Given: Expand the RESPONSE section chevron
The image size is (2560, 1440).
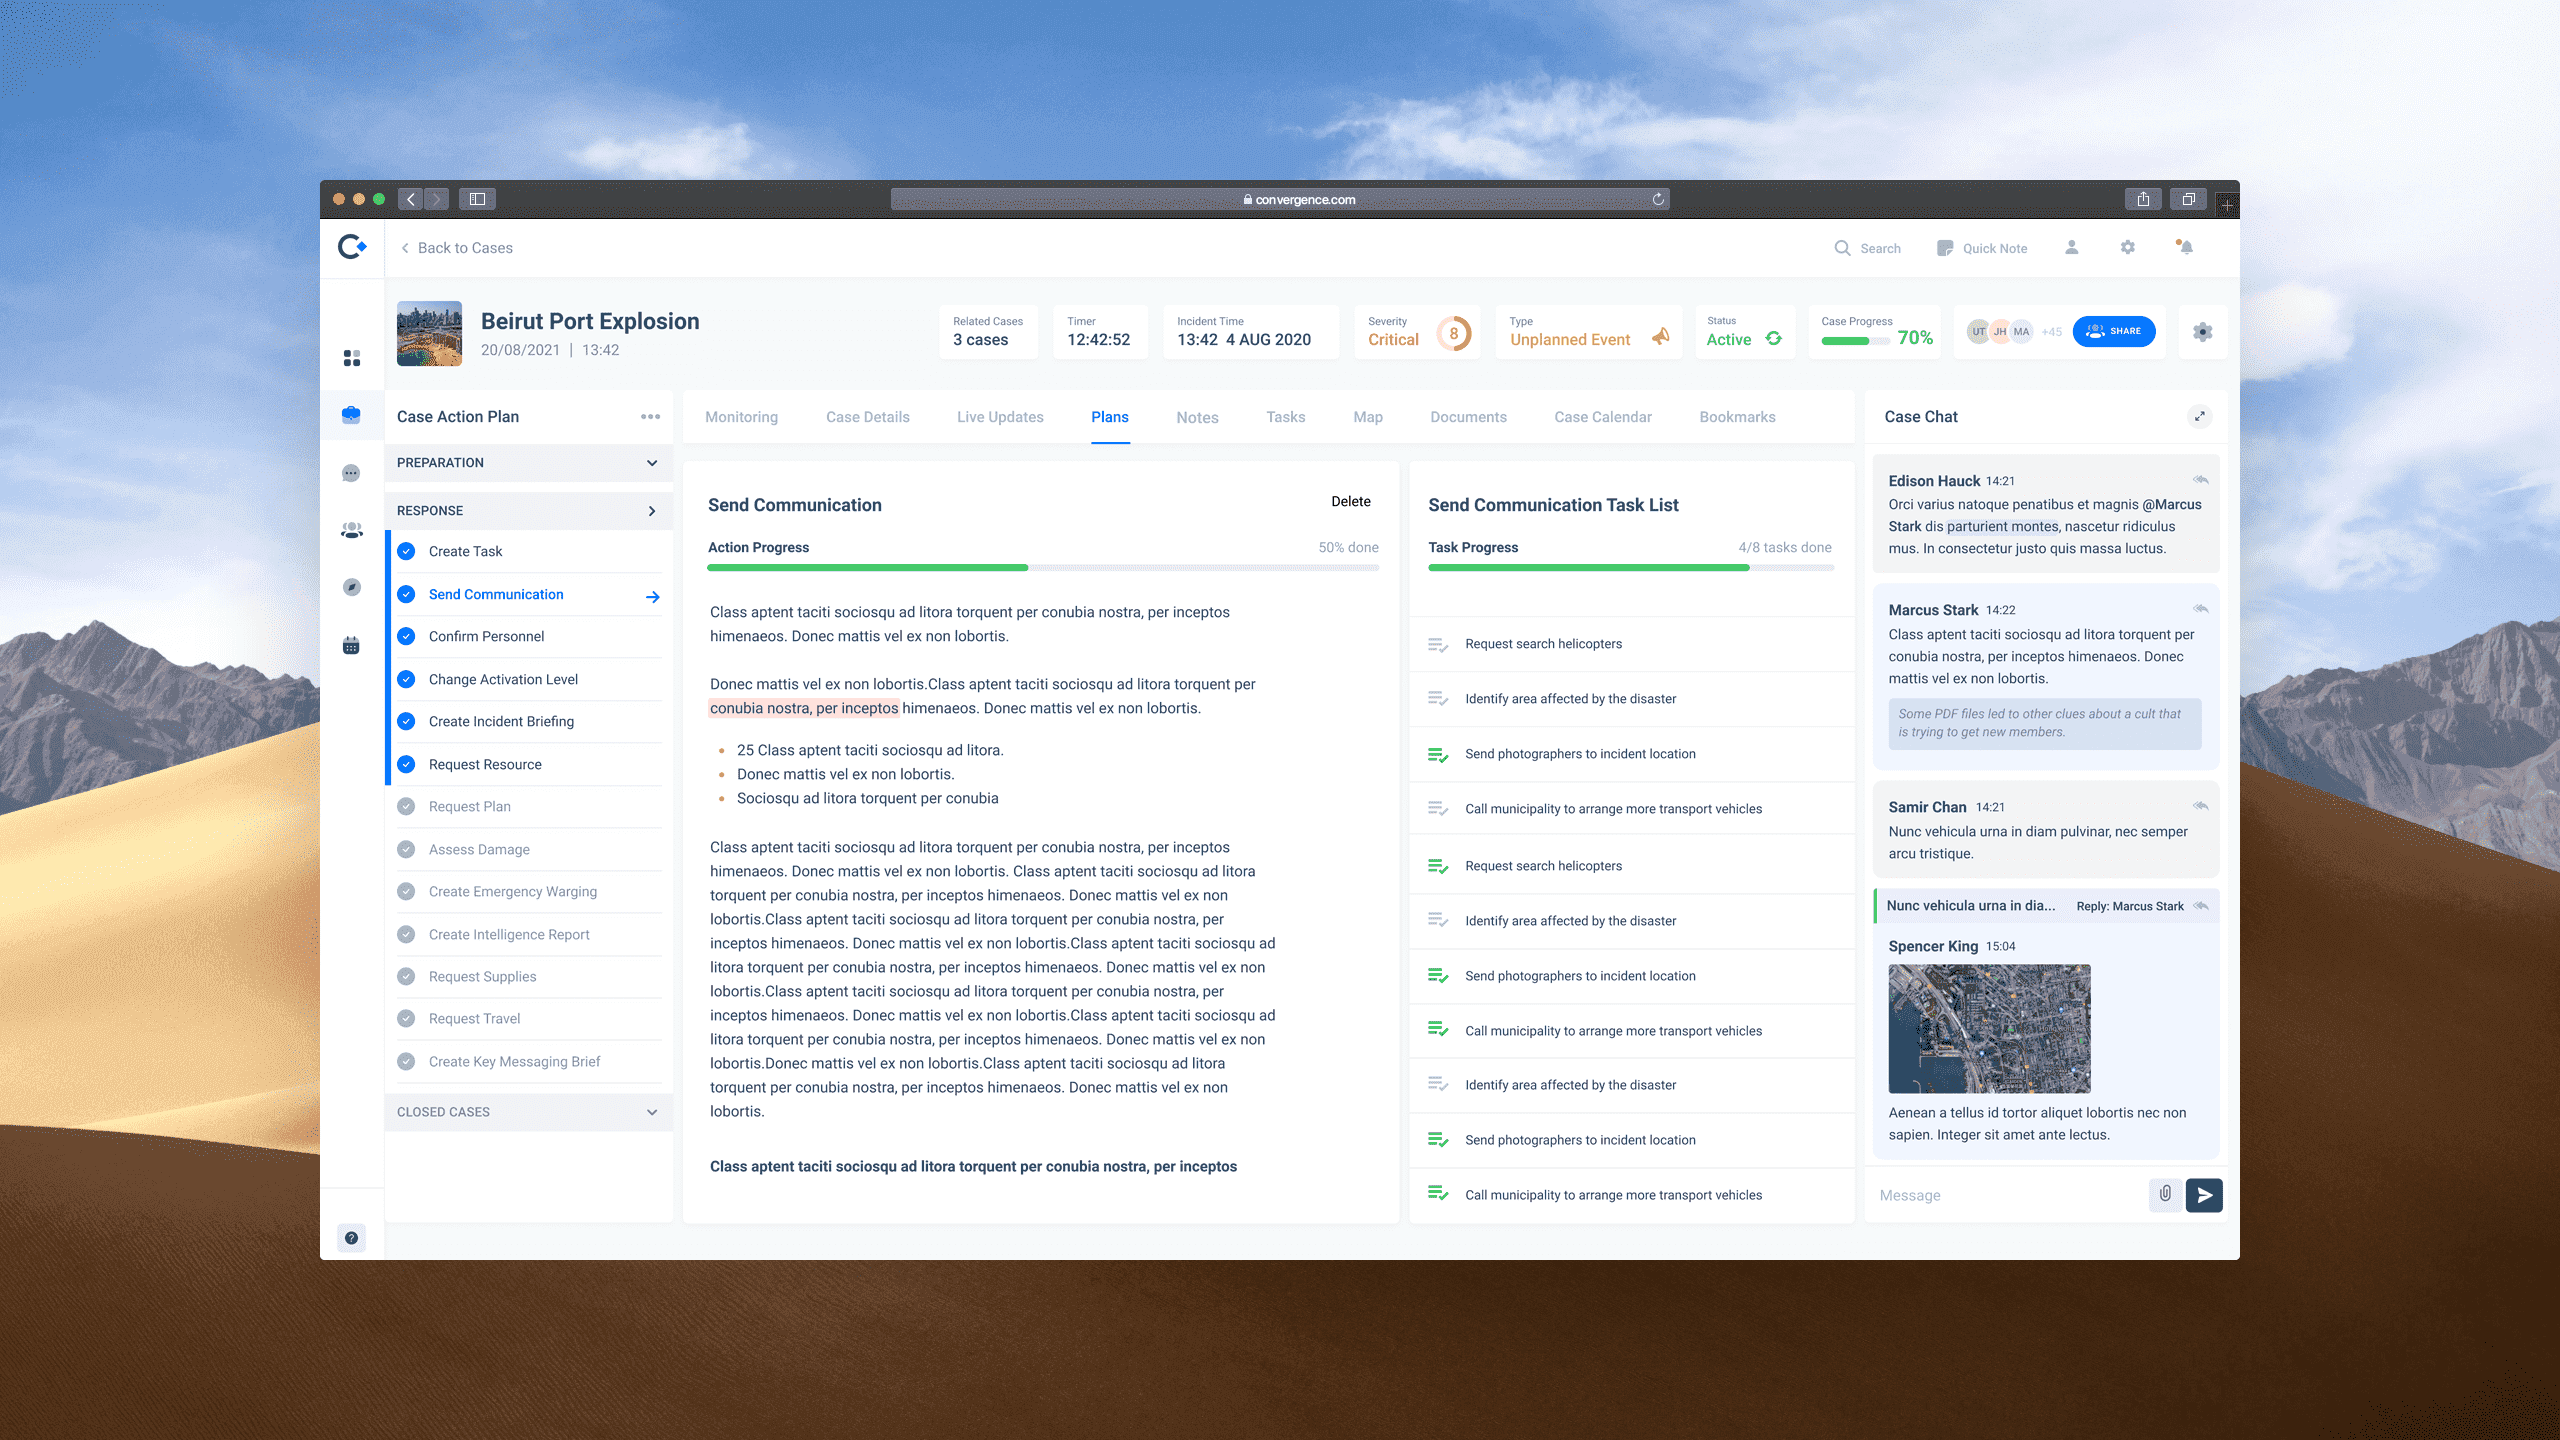Looking at the screenshot, I should [x=652, y=510].
